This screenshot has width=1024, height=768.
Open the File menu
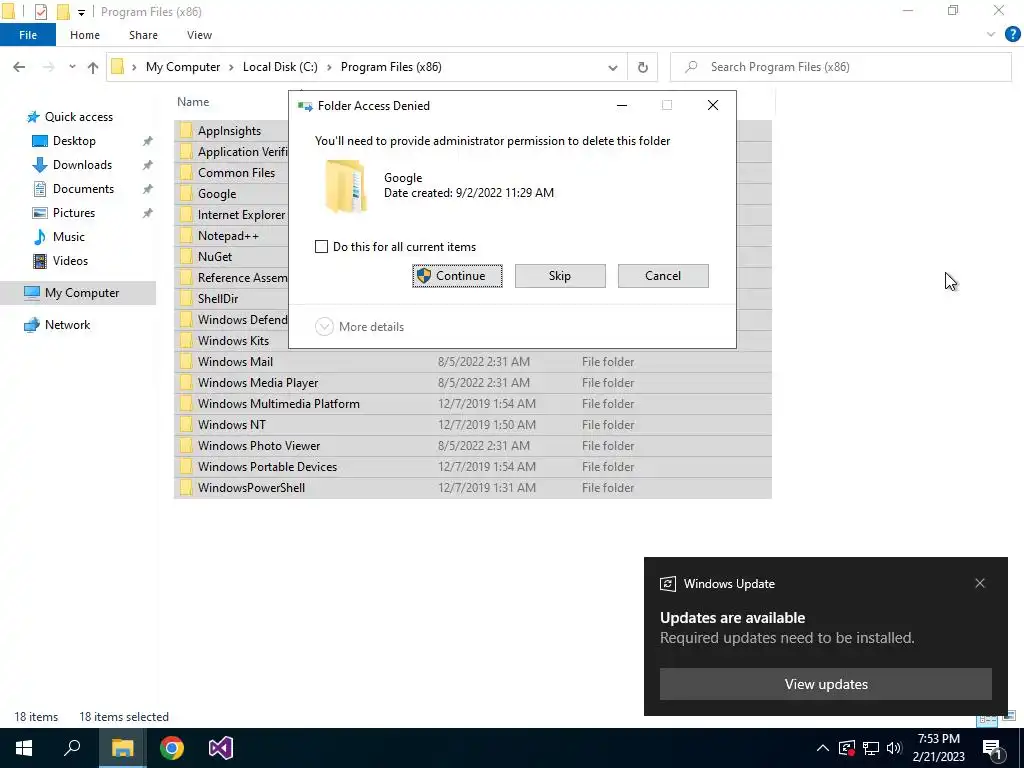point(28,35)
